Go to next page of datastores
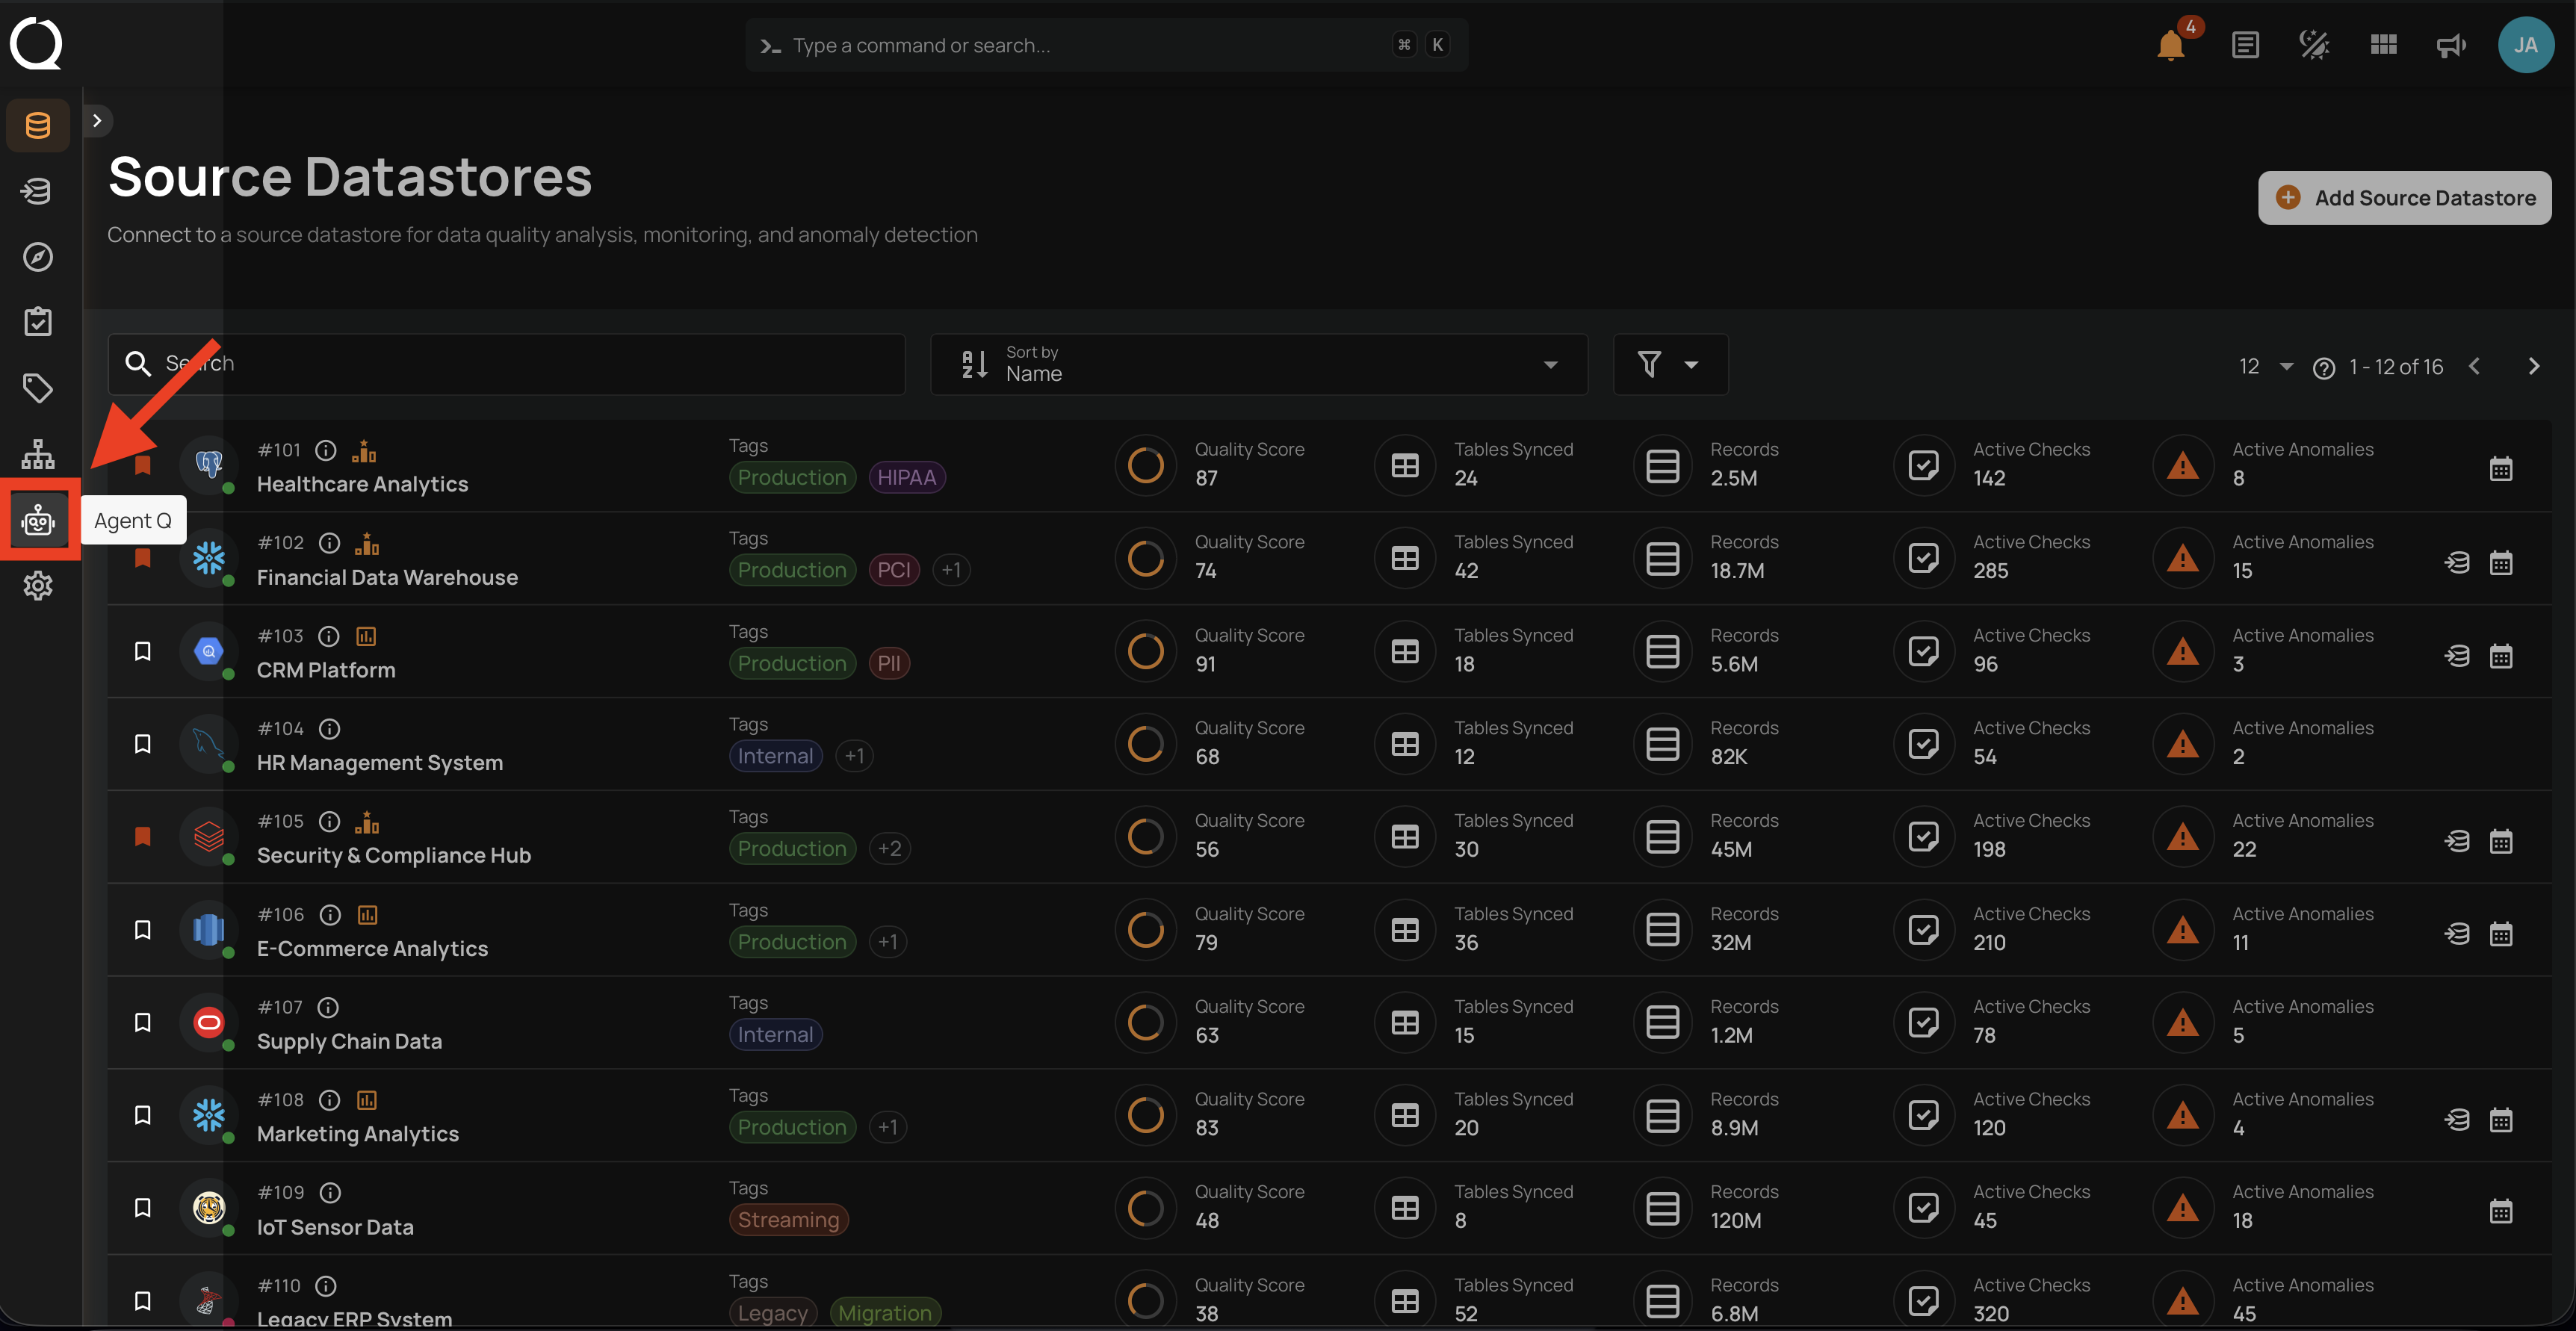Screen dimensions: 2576x1331 (2533, 367)
